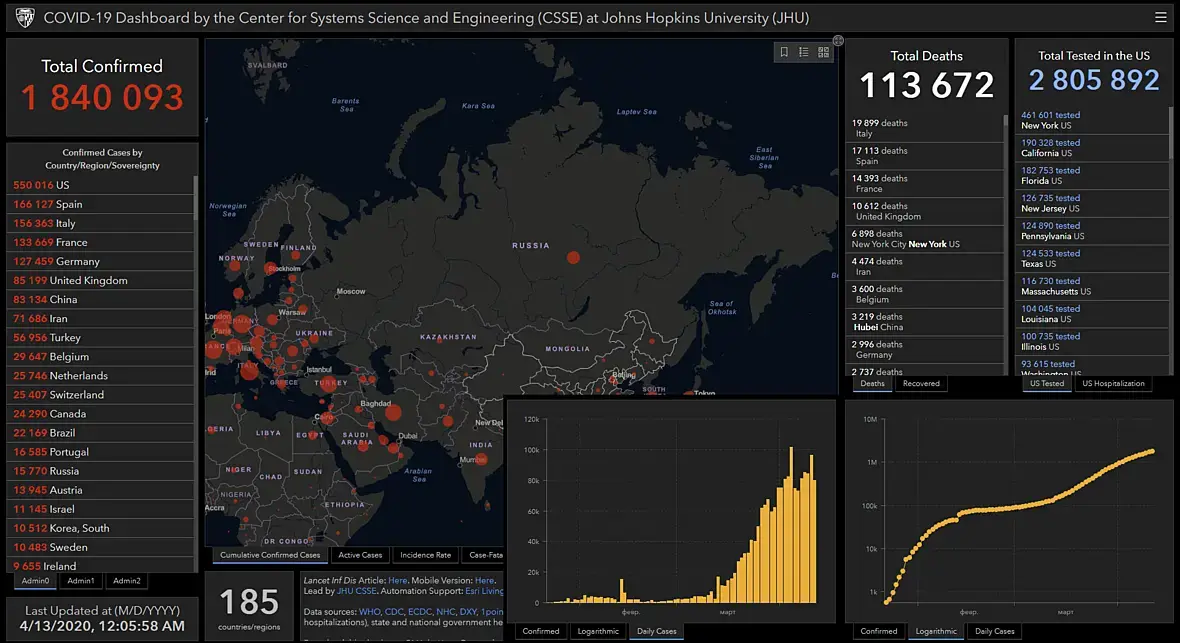This screenshot has width=1180, height=643.
Task: Select the Admin2 tab
Action: (x=127, y=580)
